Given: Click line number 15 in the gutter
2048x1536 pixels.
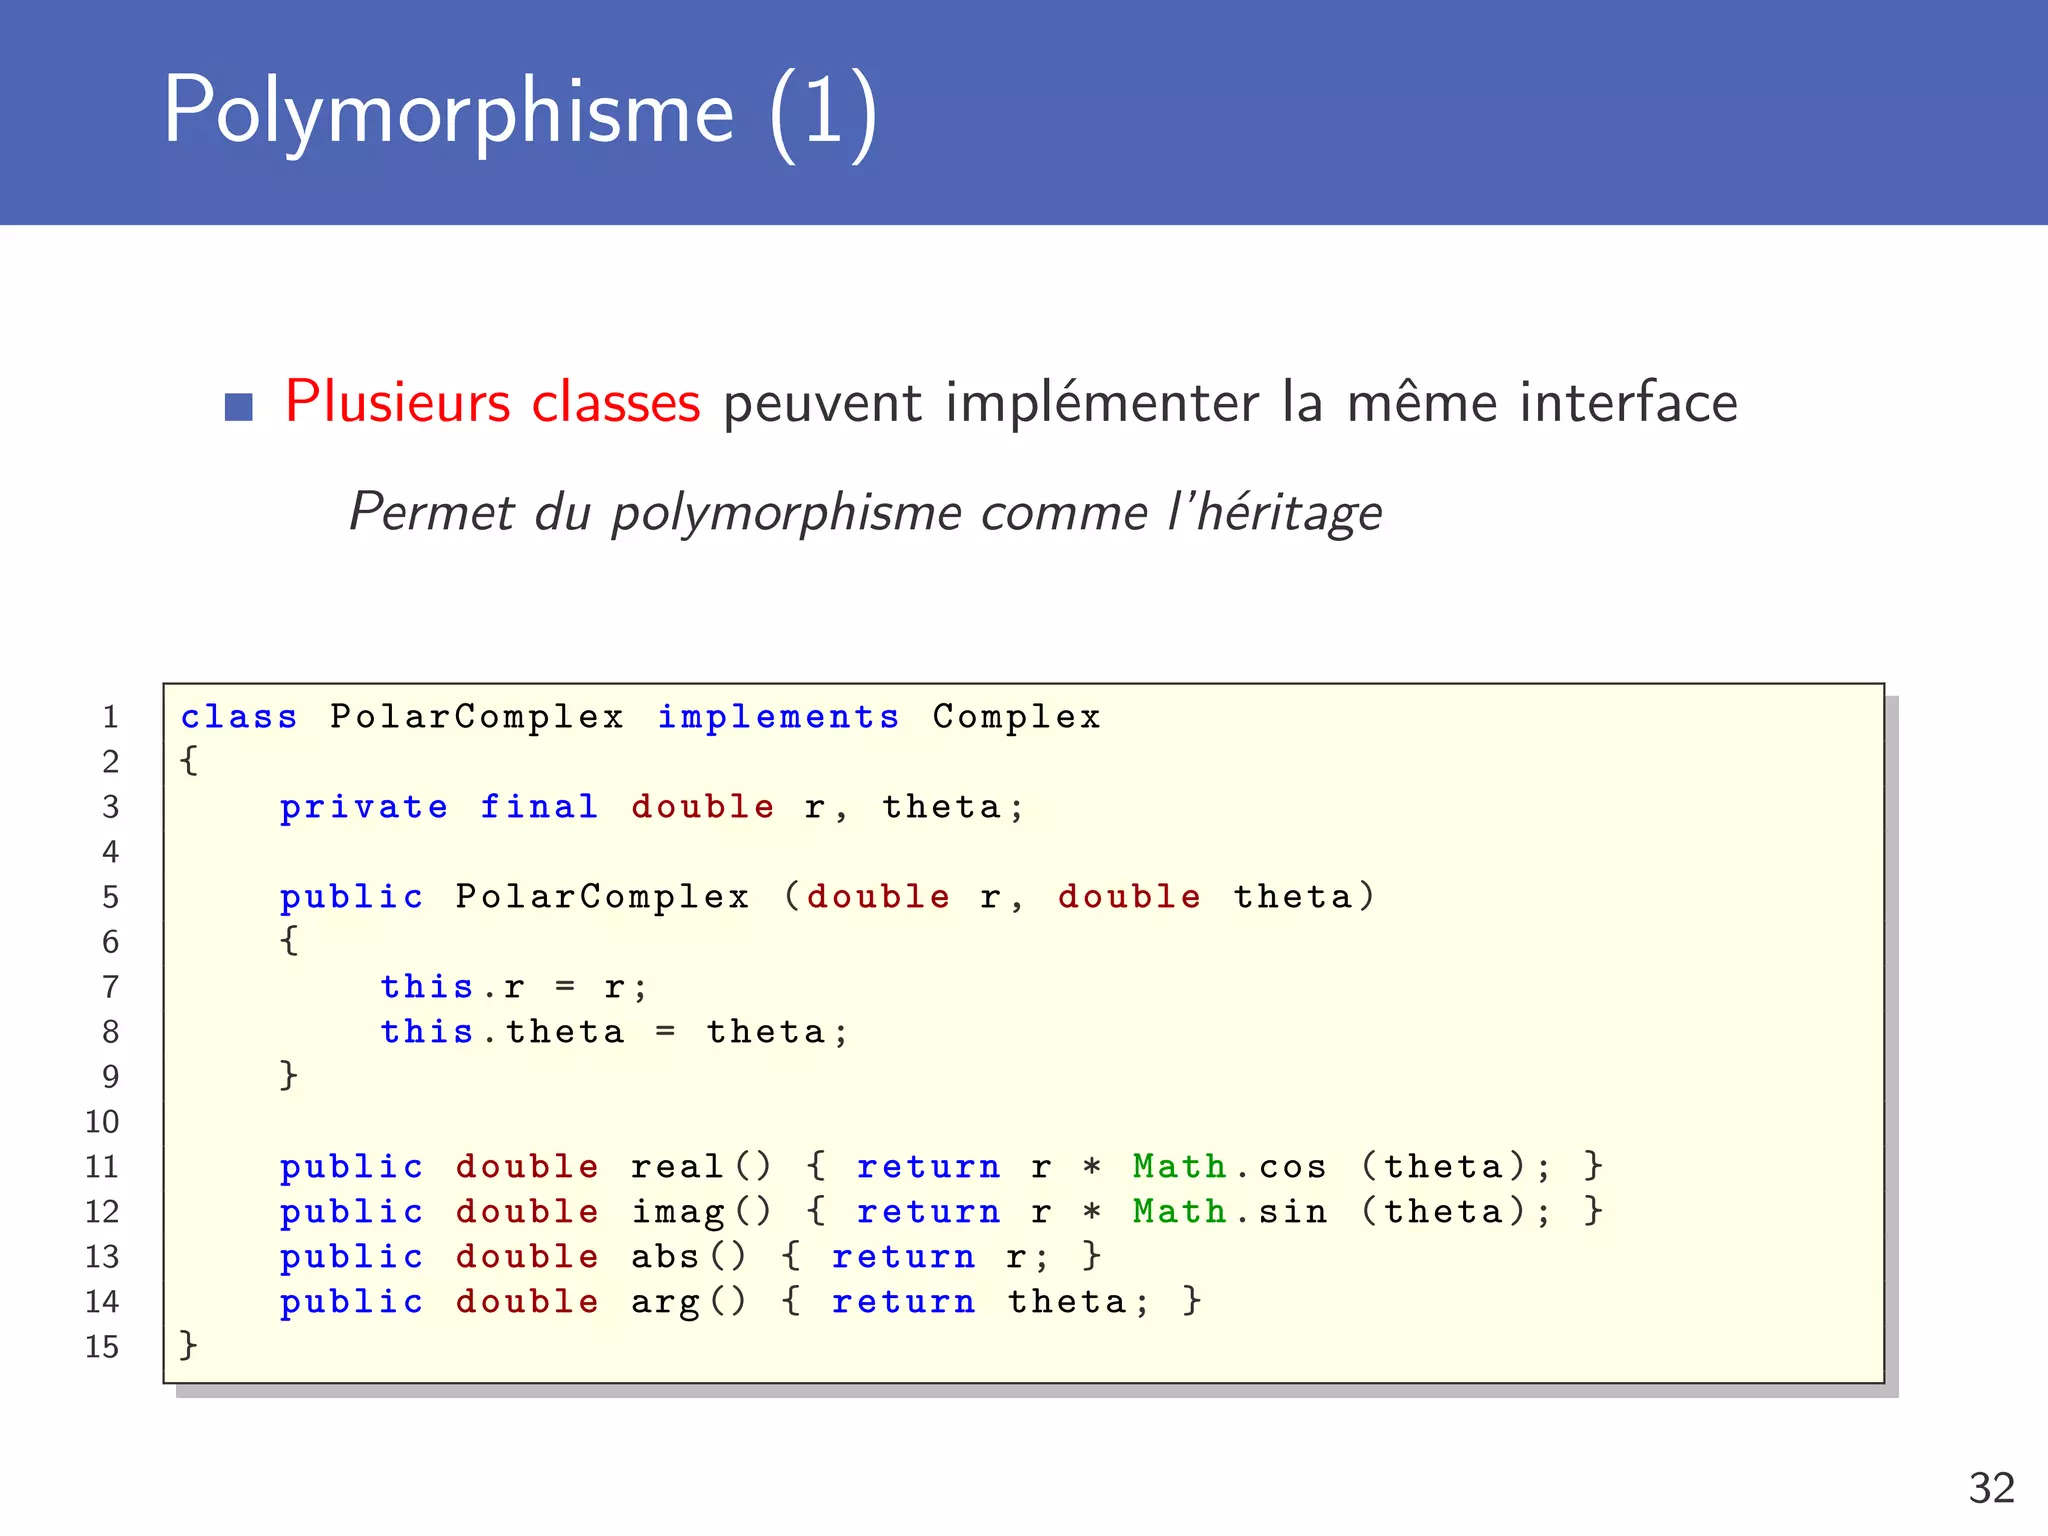Looking at the screenshot, I should click(x=102, y=1347).
